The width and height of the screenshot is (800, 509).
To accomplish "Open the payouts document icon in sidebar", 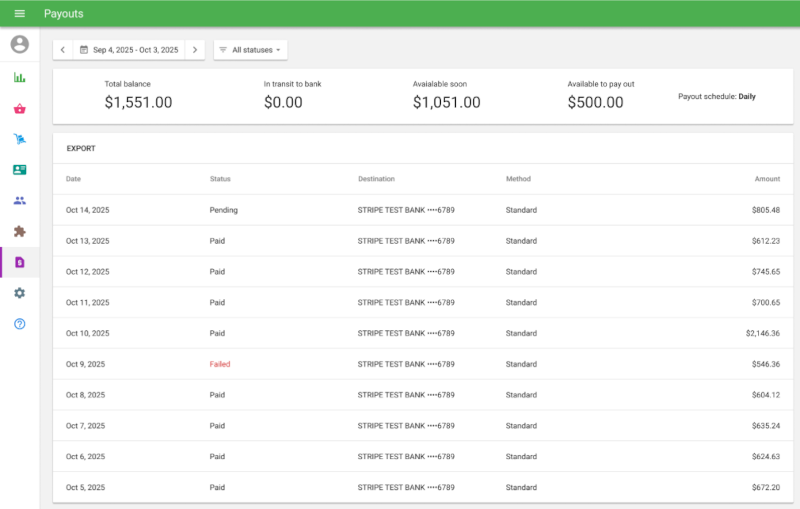I will [x=19, y=262].
